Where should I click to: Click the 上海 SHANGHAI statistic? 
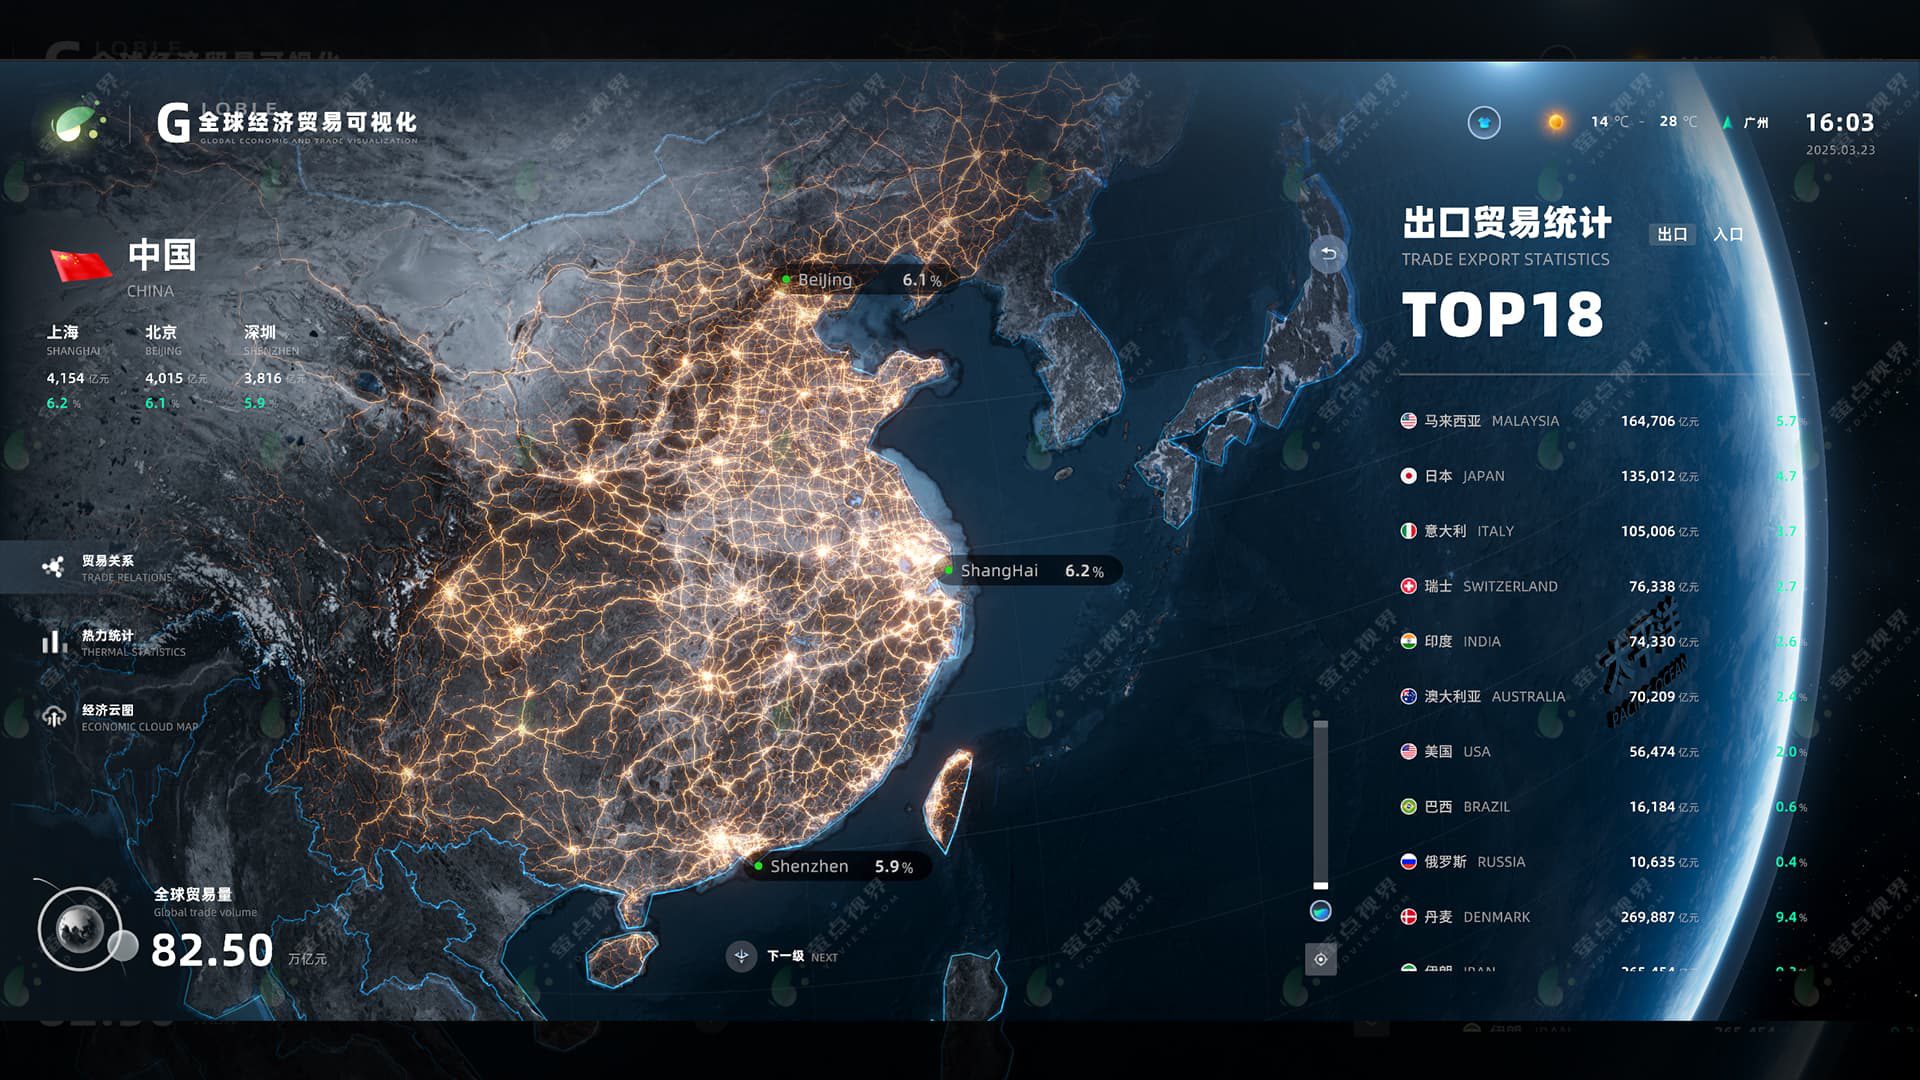pyautogui.click(x=77, y=367)
